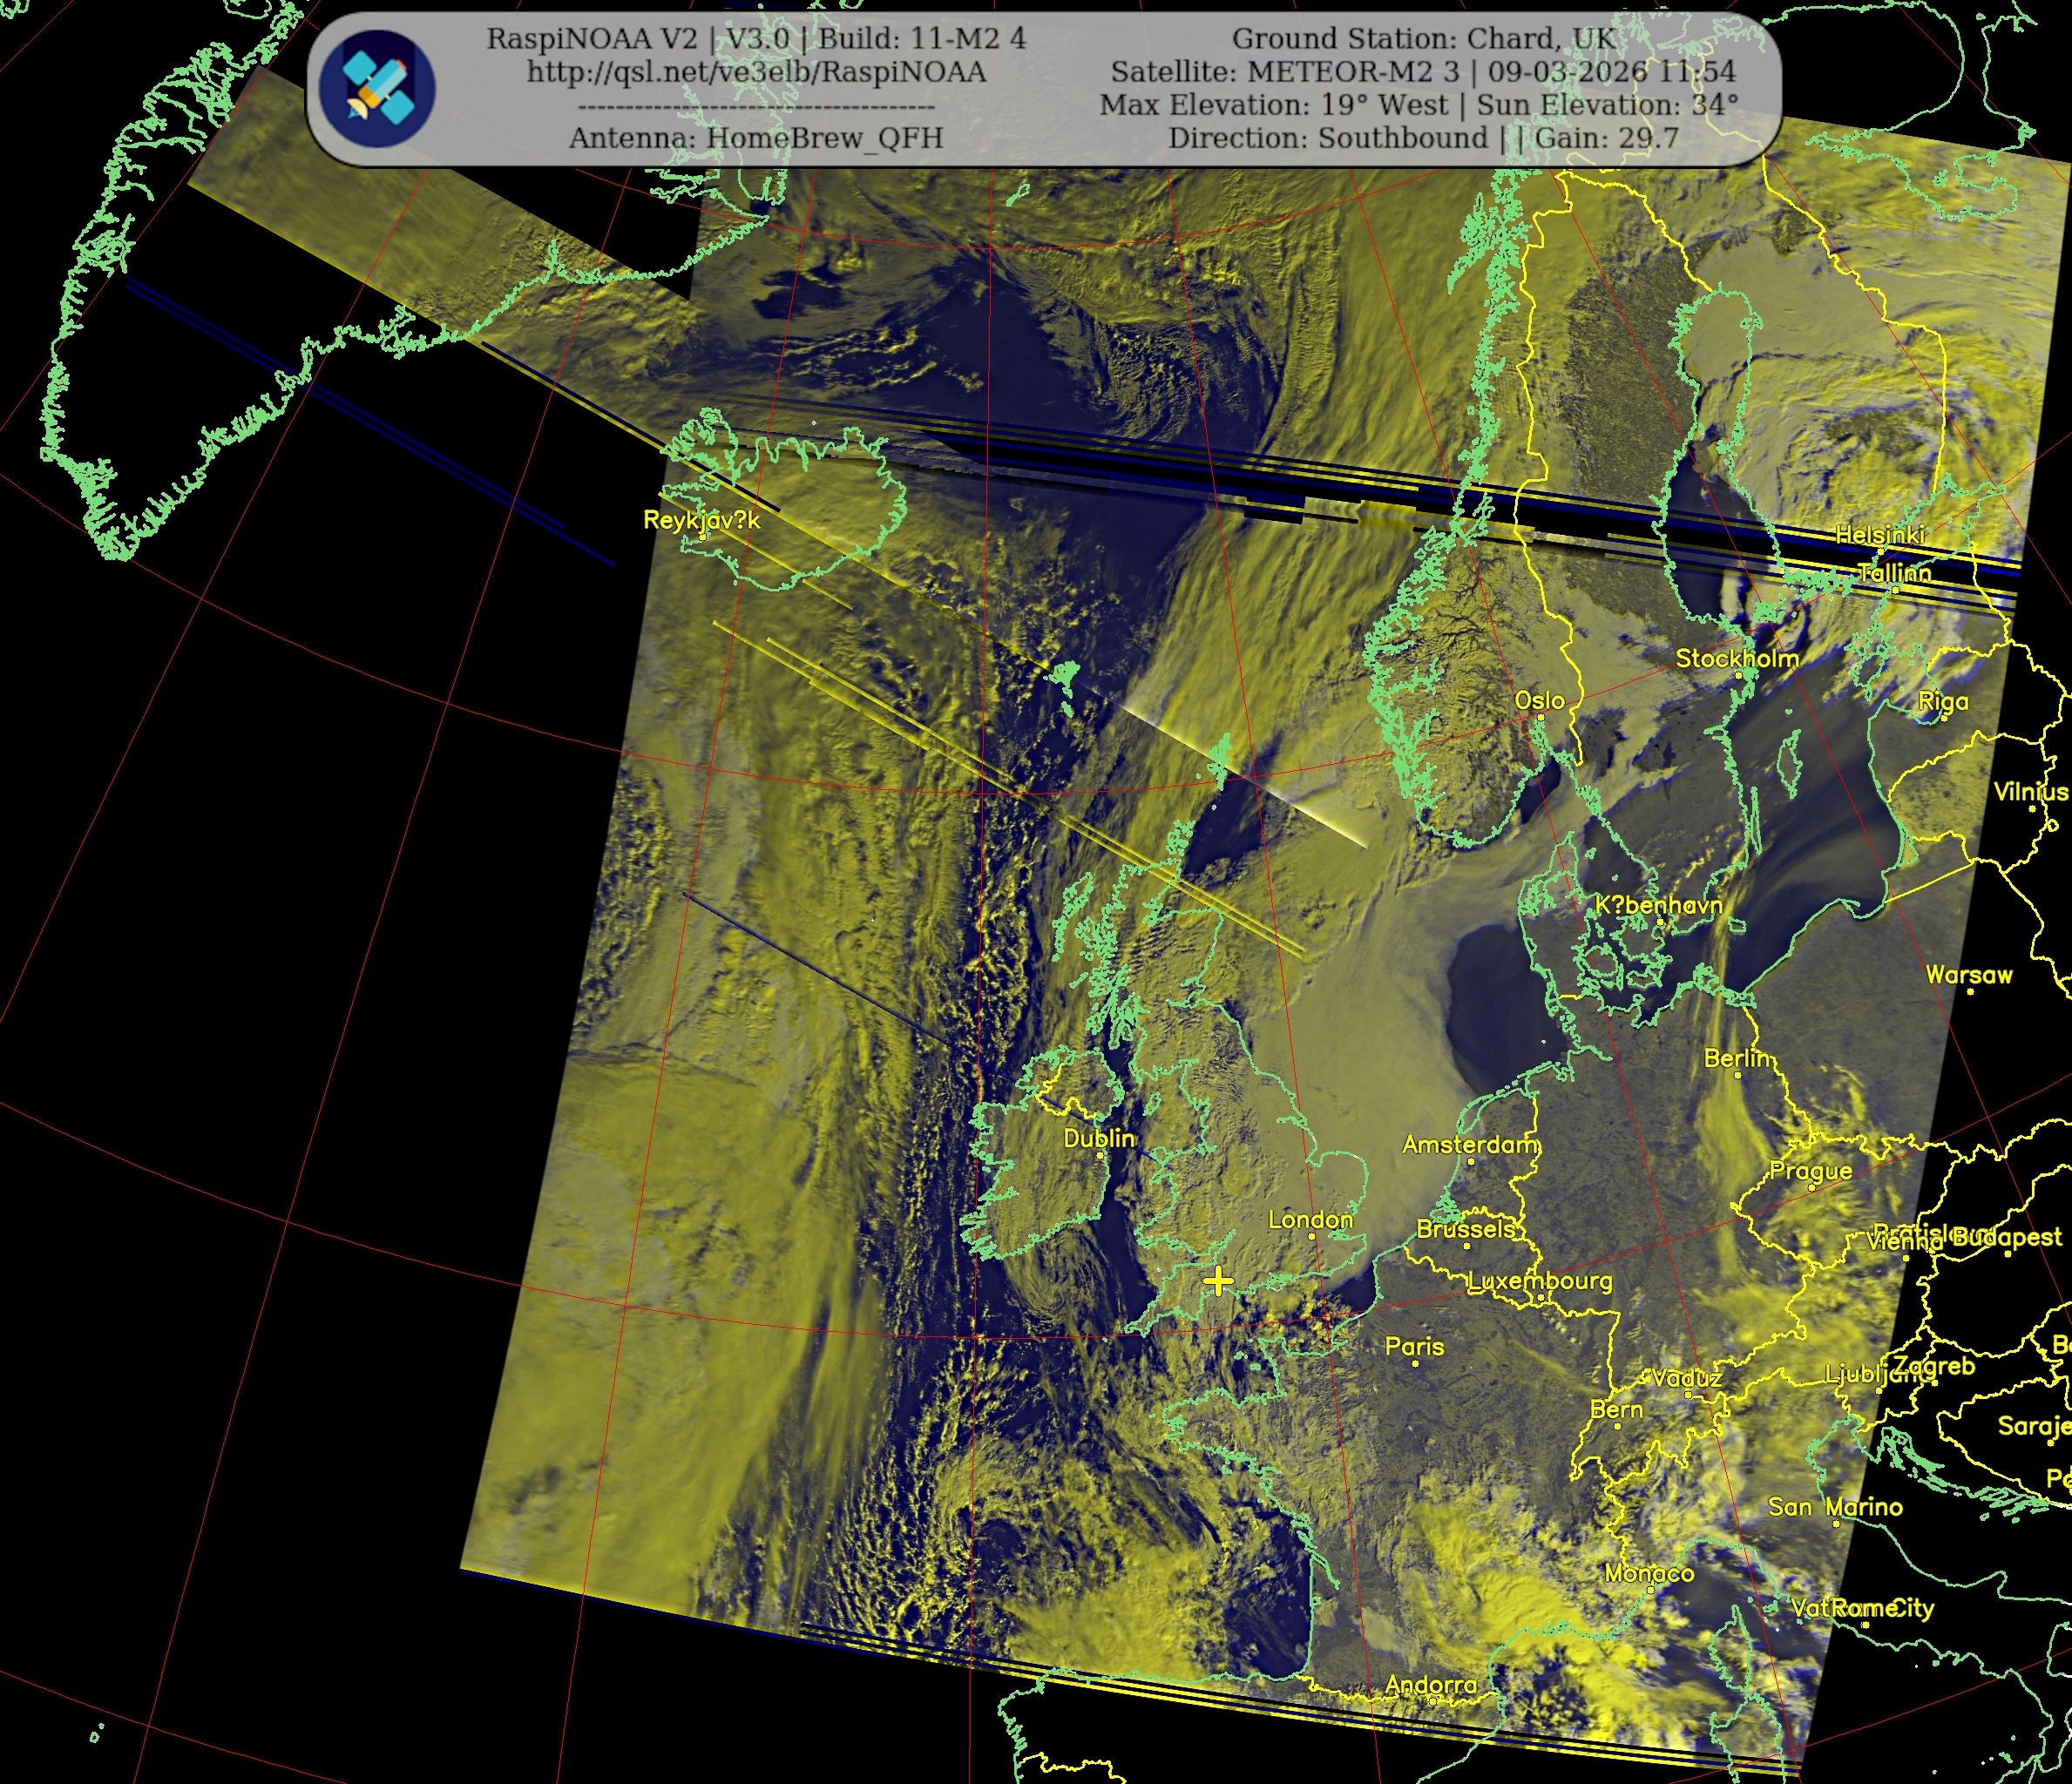Click the Antenna HomeBrew_QFH text
2072x1784 pixels.
(756, 138)
